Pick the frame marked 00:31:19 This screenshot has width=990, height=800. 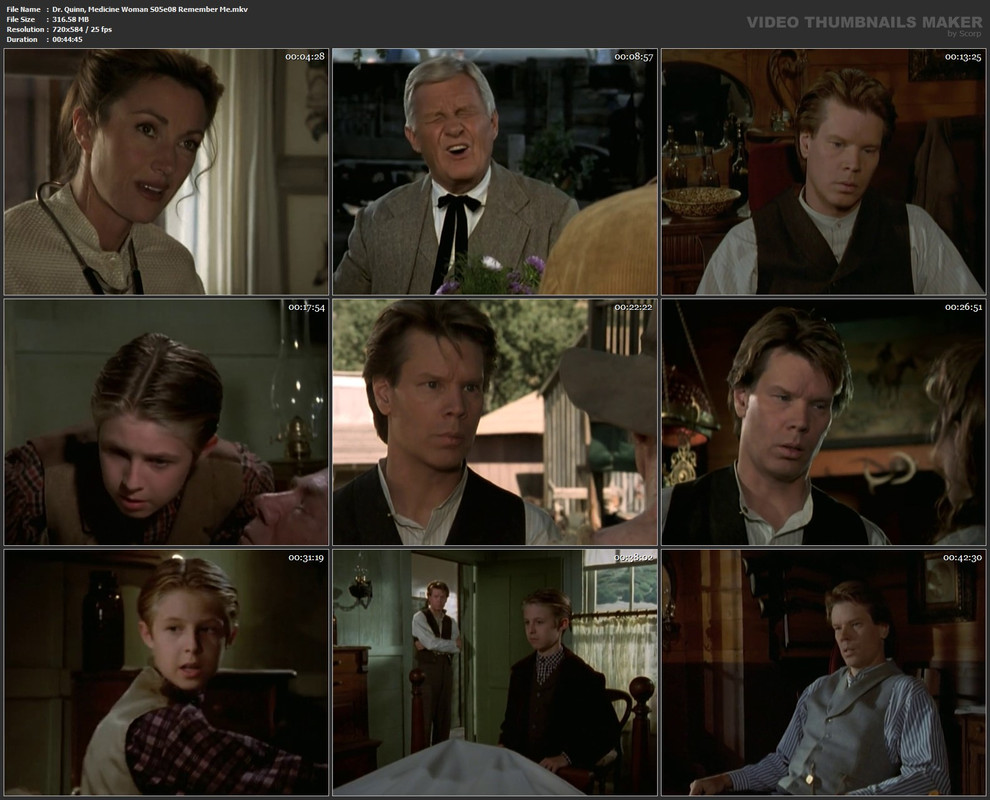tap(166, 672)
